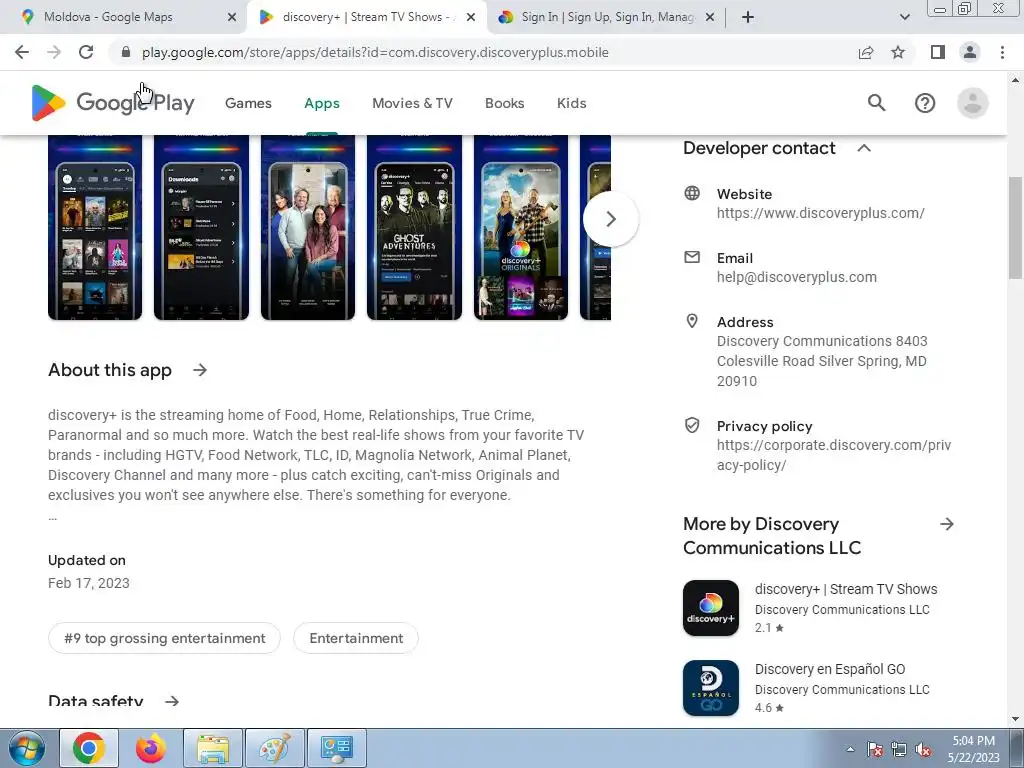The width and height of the screenshot is (1024, 768).
Task: Toggle the browser side panel icon
Action: click(938, 52)
